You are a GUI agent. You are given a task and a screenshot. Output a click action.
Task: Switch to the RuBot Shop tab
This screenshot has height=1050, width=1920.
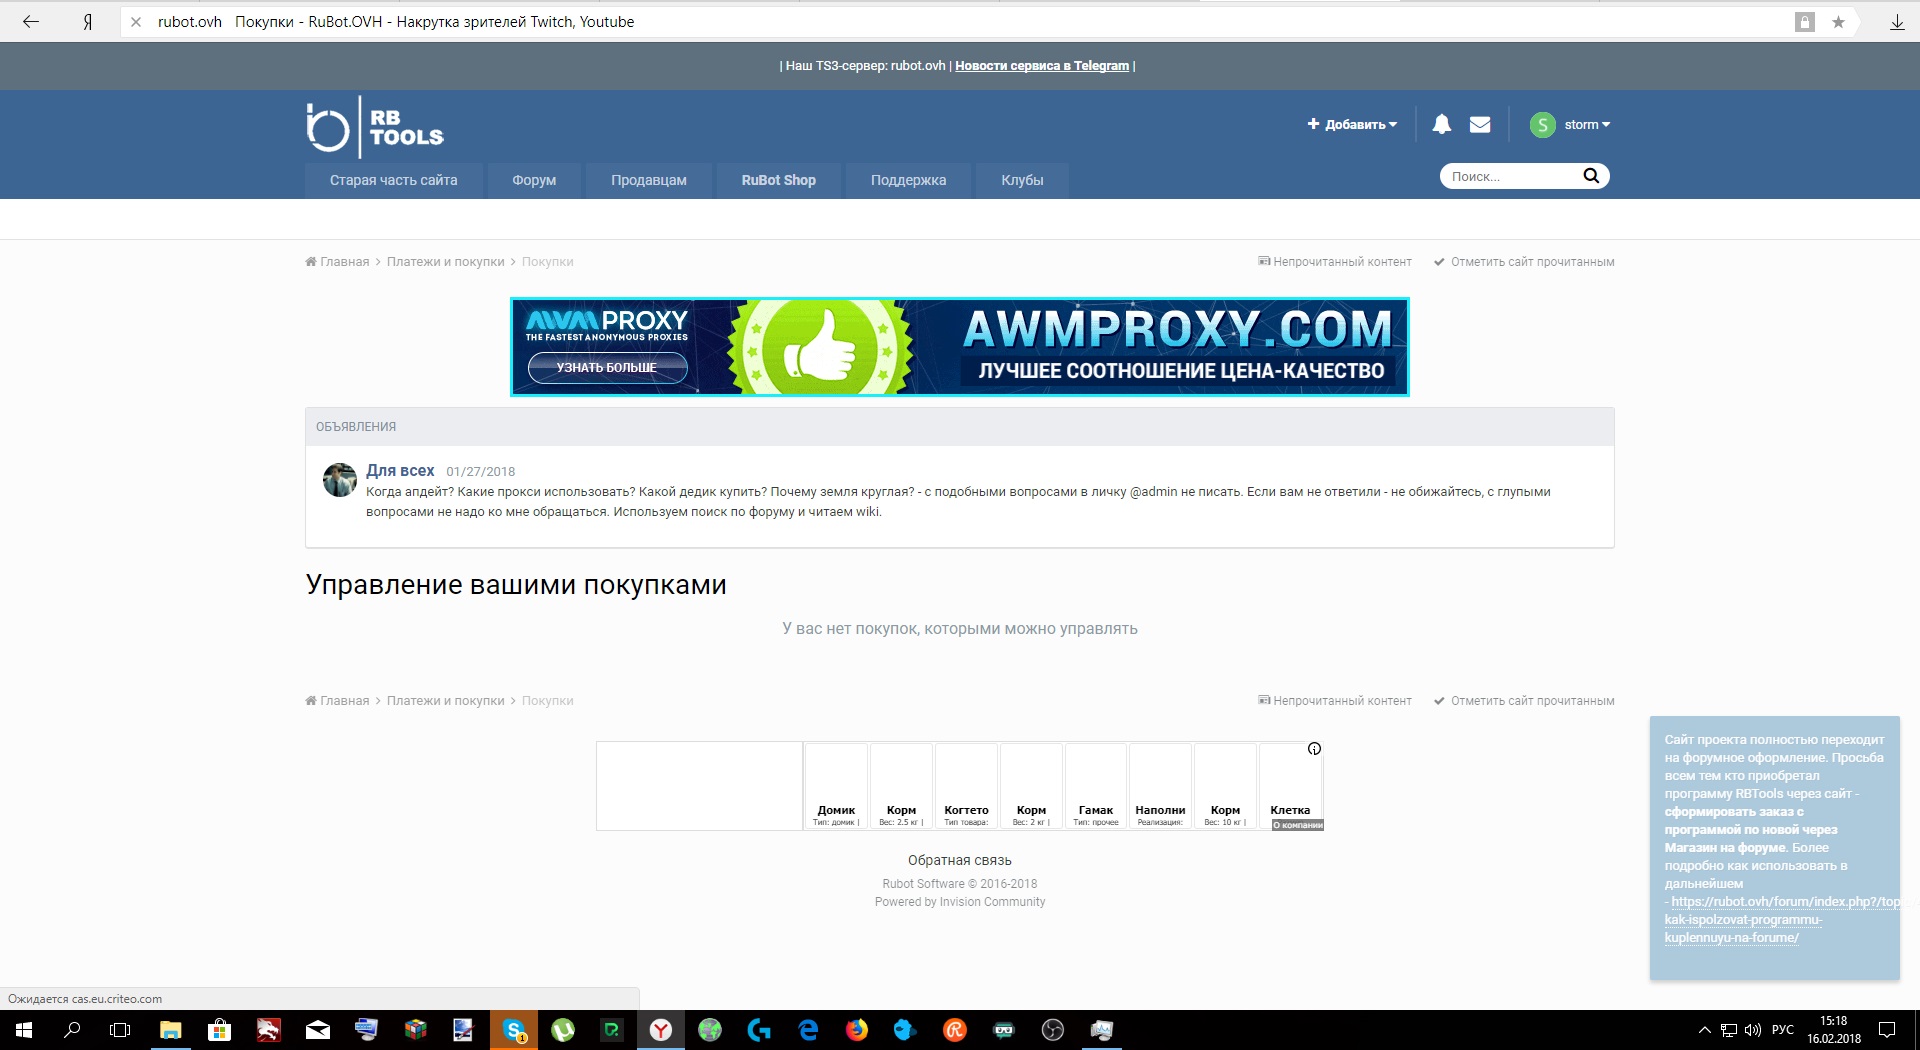click(778, 181)
